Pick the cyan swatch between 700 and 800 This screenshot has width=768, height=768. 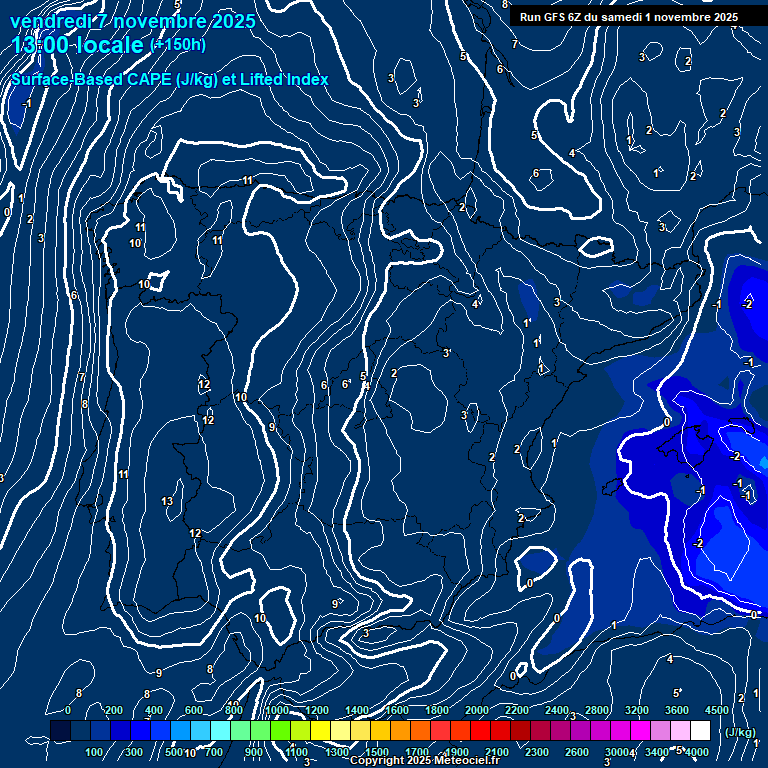click(220, 730)
